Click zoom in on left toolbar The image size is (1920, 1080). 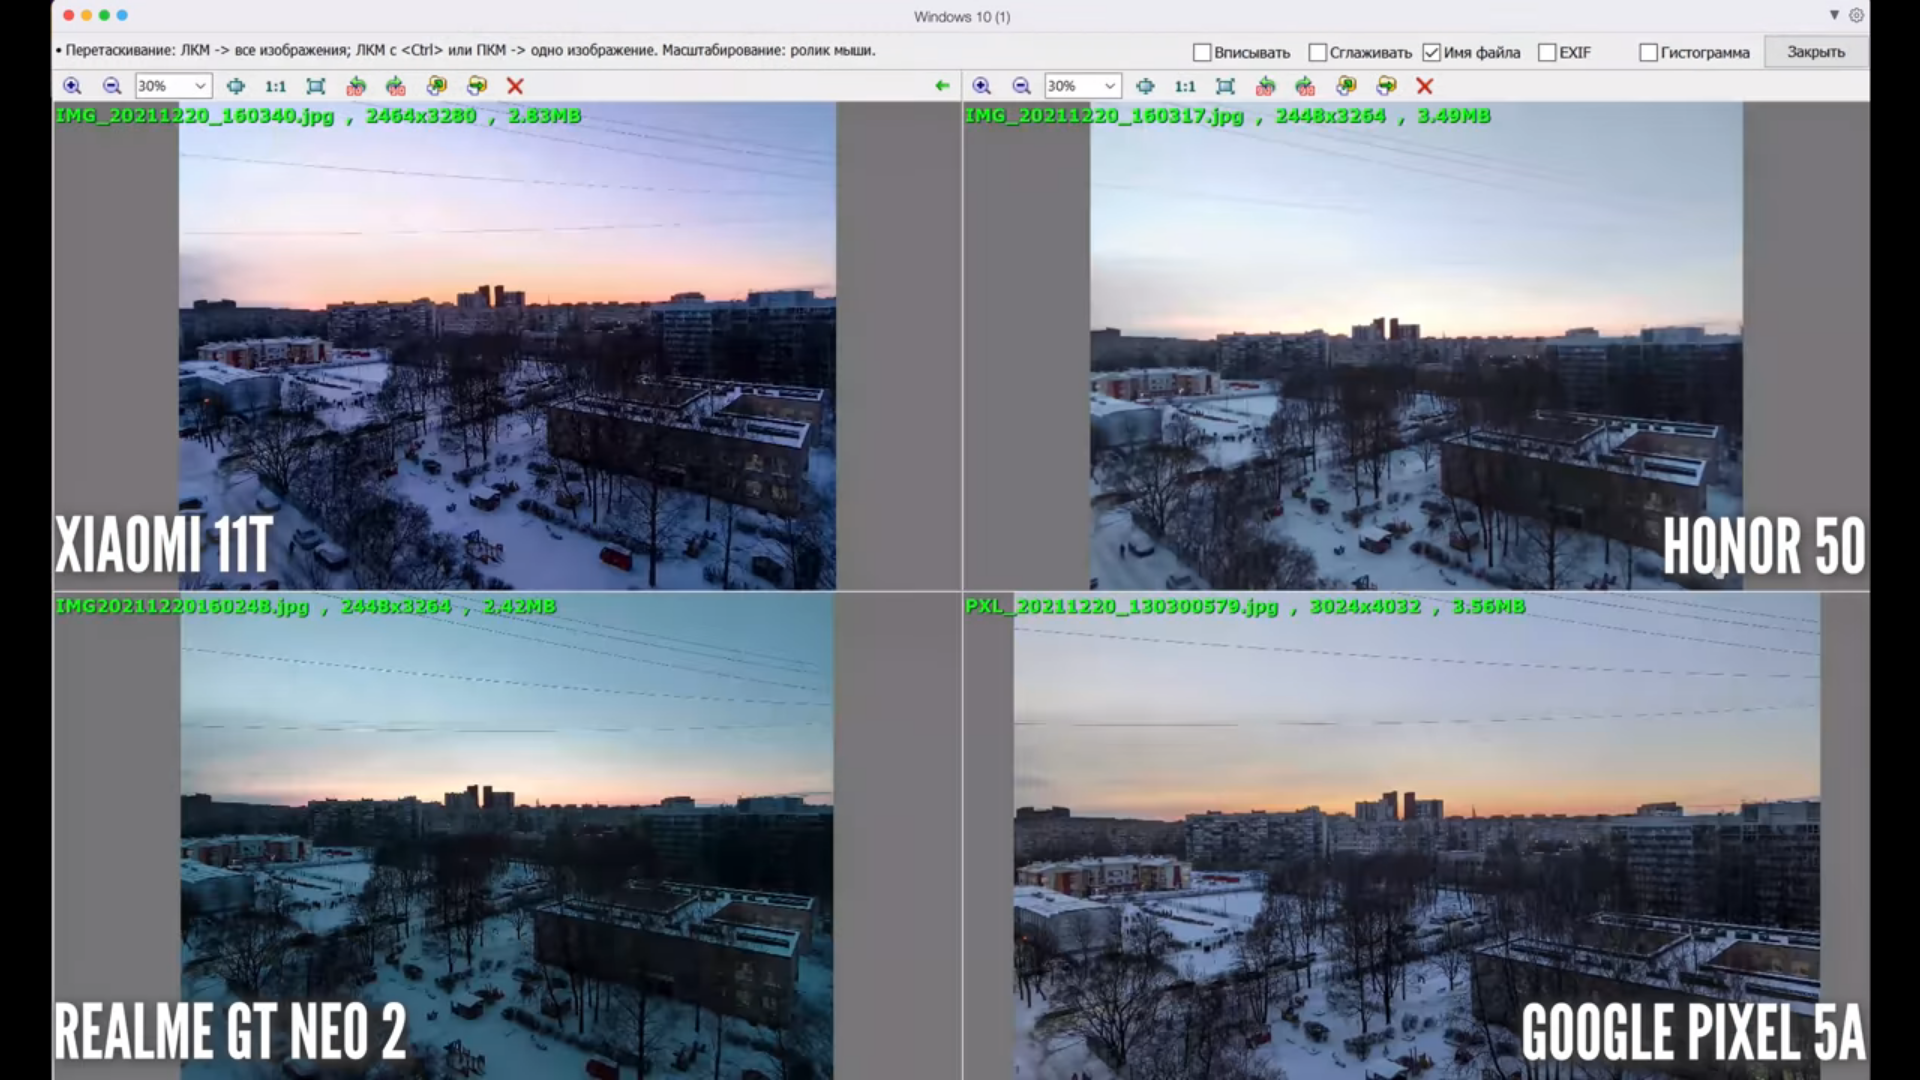click(x=72, y=86)
